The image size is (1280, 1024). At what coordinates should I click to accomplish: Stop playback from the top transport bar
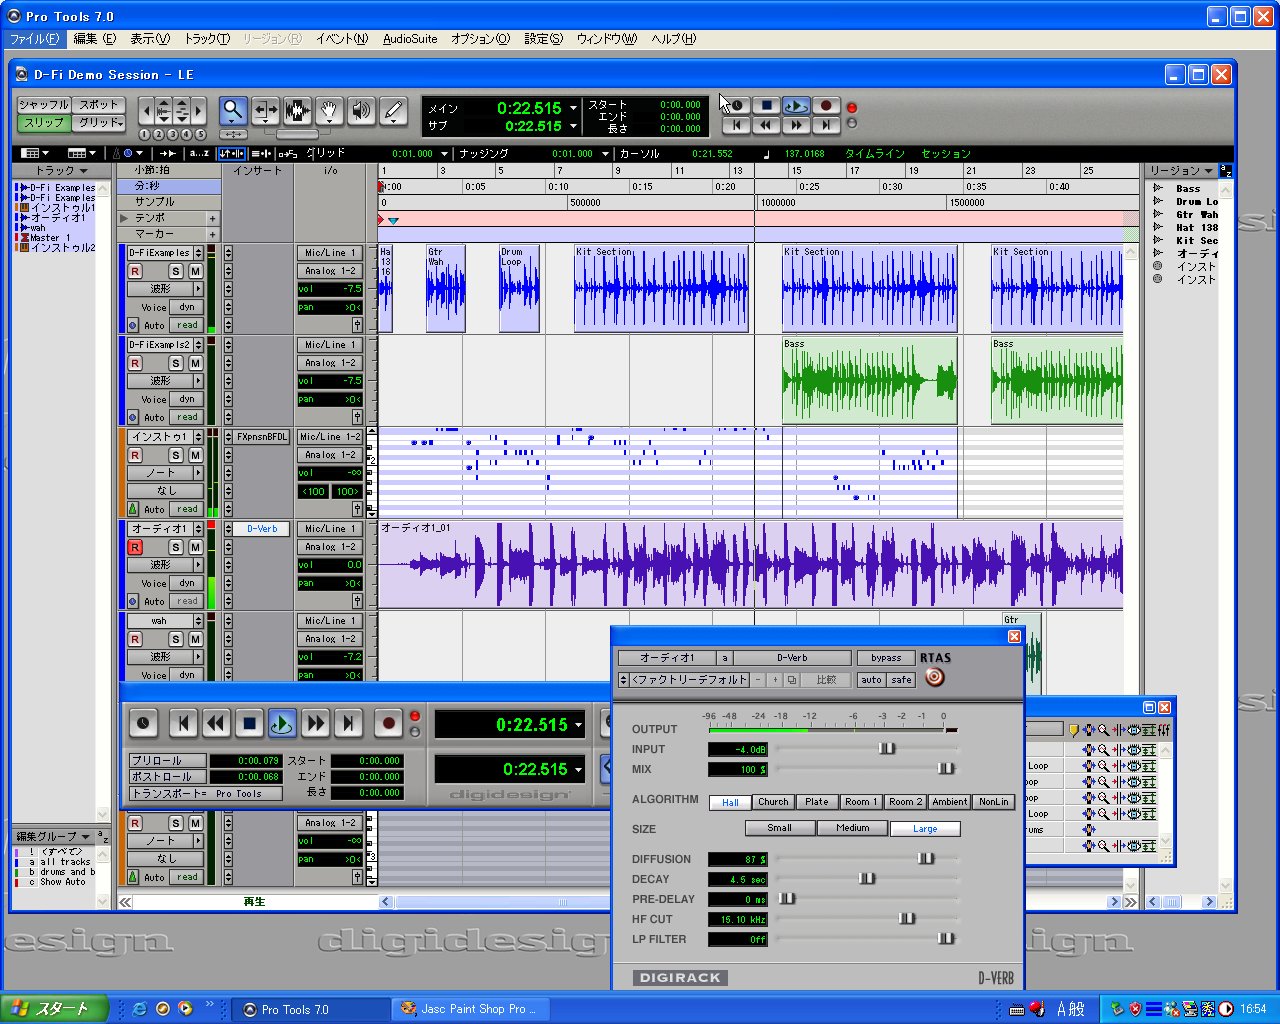point(766,105)
